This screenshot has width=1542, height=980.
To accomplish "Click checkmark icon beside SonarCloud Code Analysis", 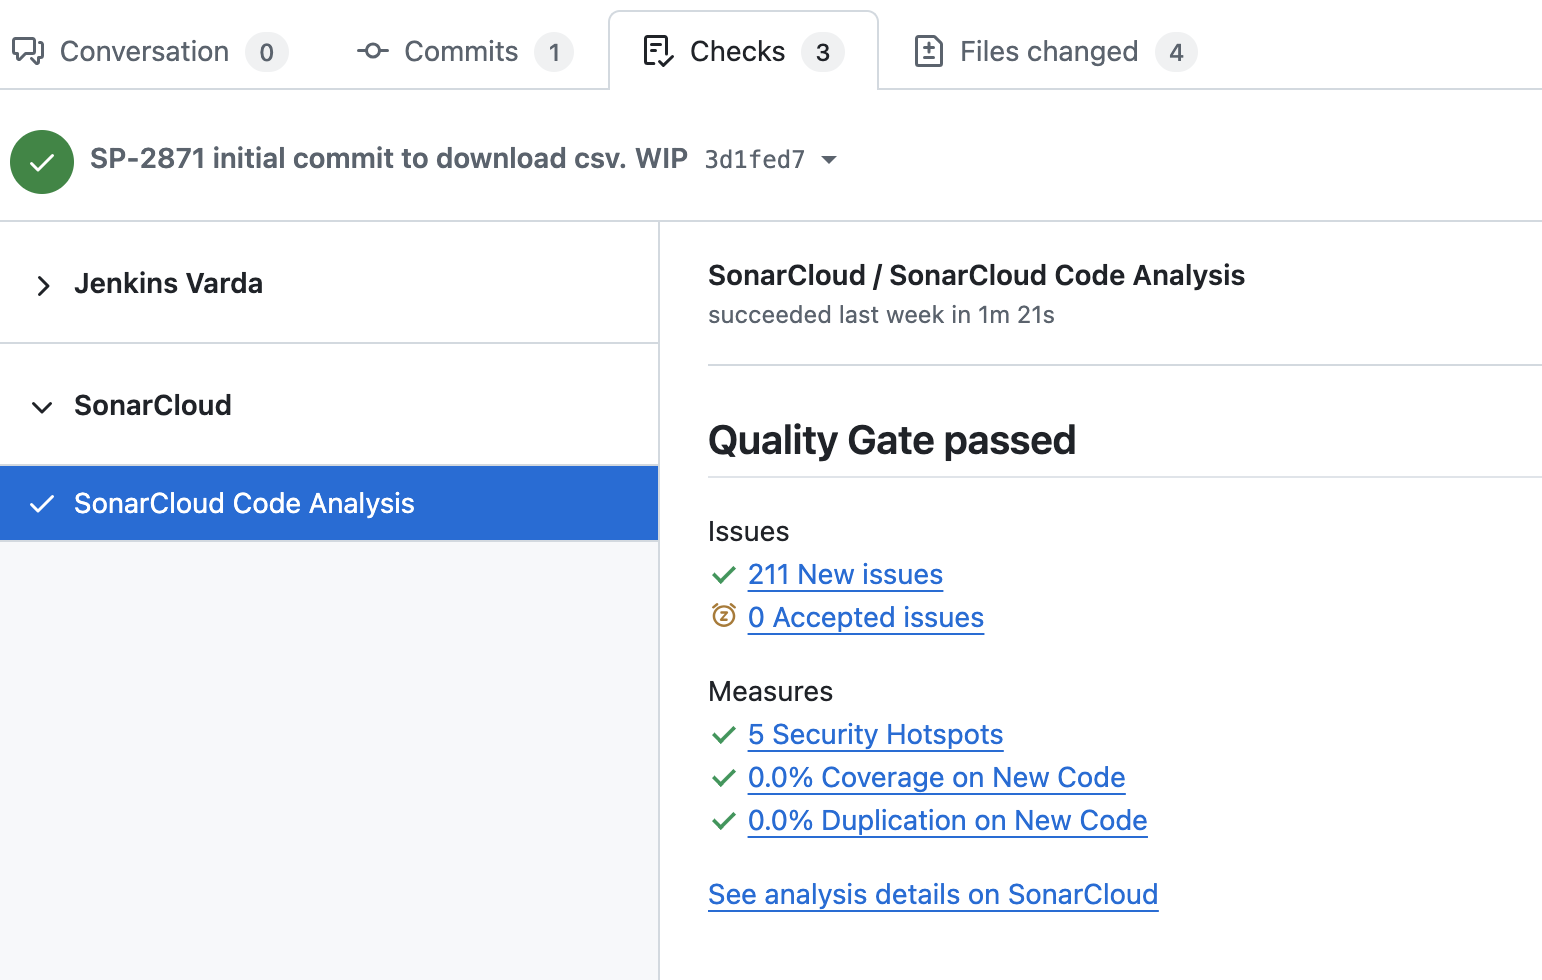I will pos(42,504).
